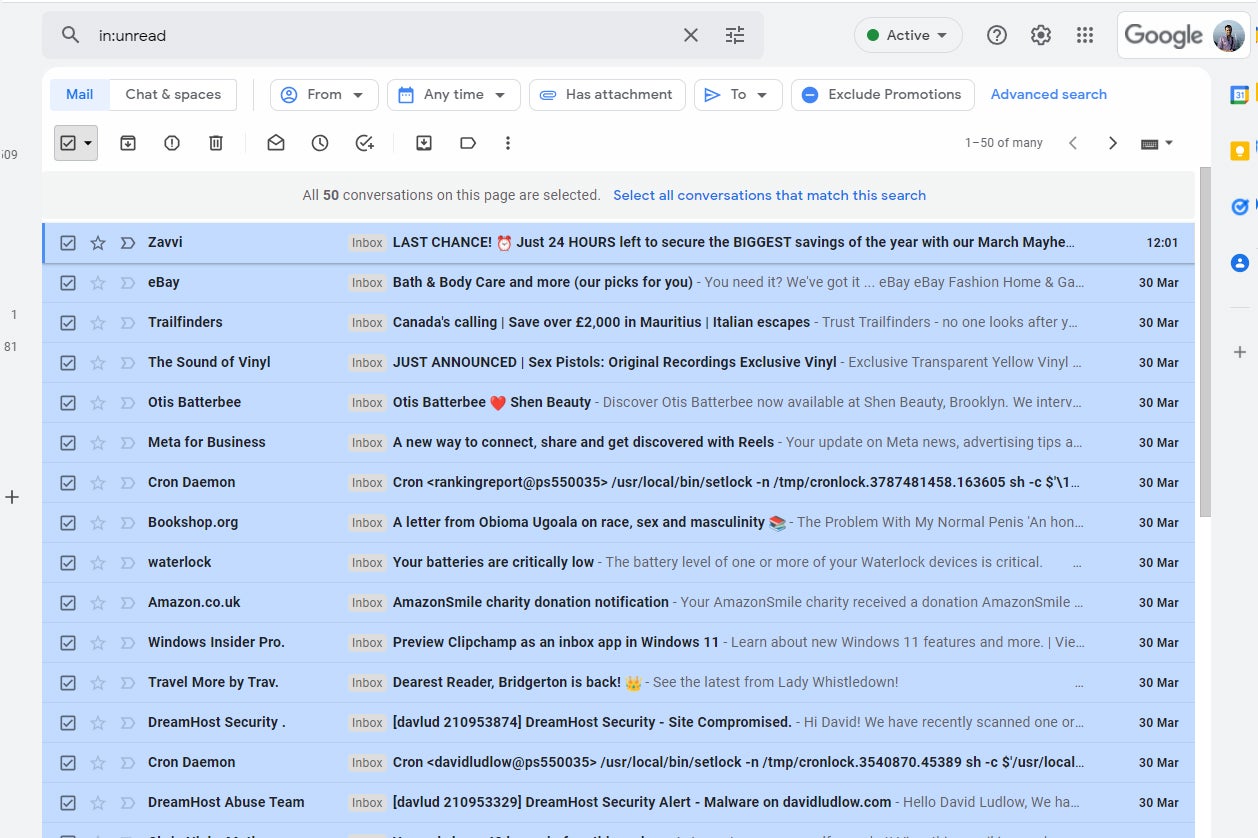The width and height of the screenshot is (1258, 838).
Task: Uncheck the Windows Insider Pro. checkbox
Action: [68, 643]
